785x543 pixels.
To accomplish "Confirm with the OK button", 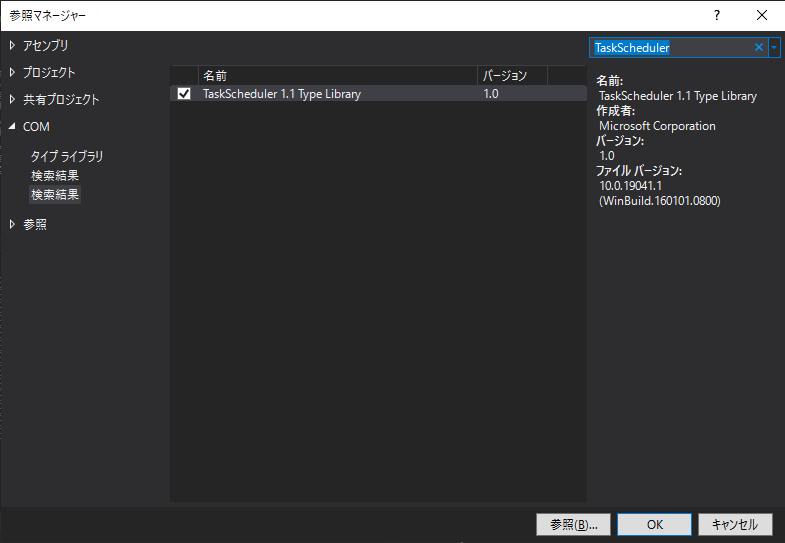I will 654,524.
